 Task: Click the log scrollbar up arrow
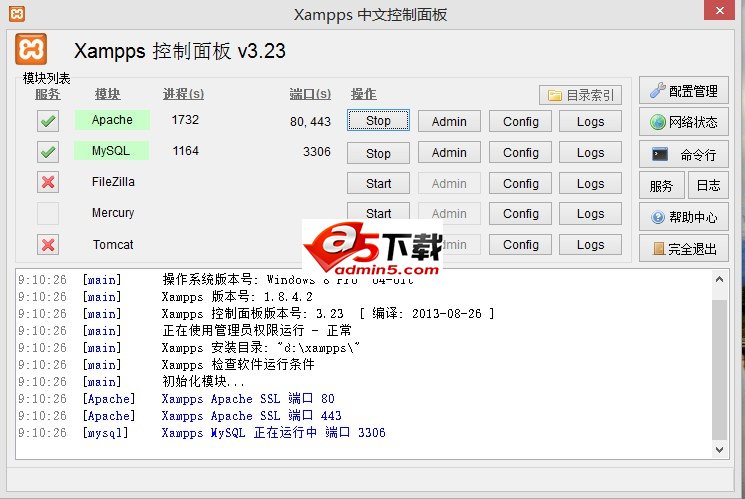tap(719, 279)
